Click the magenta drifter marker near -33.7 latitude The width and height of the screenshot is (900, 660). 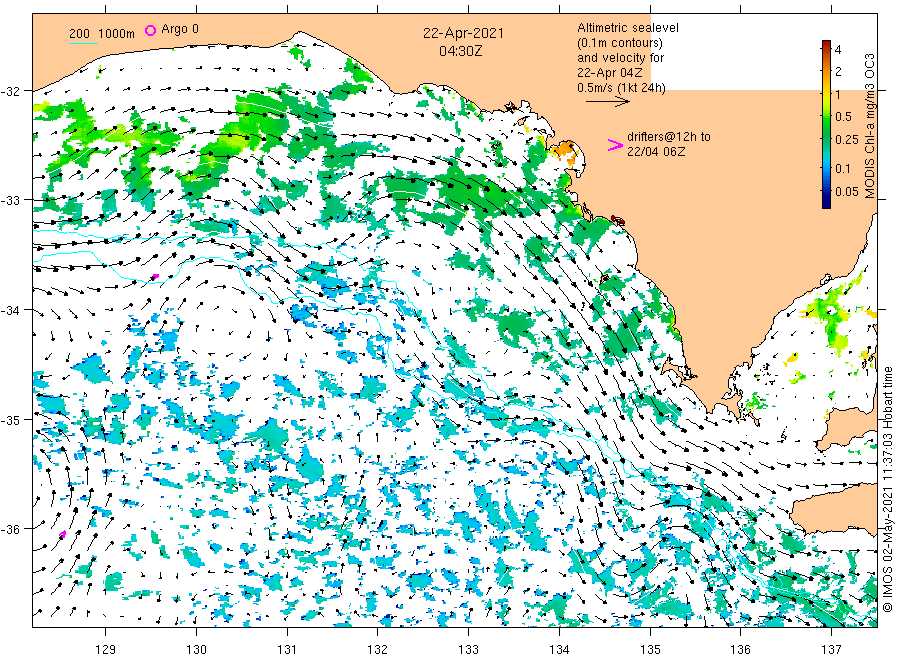pos(155,277)
